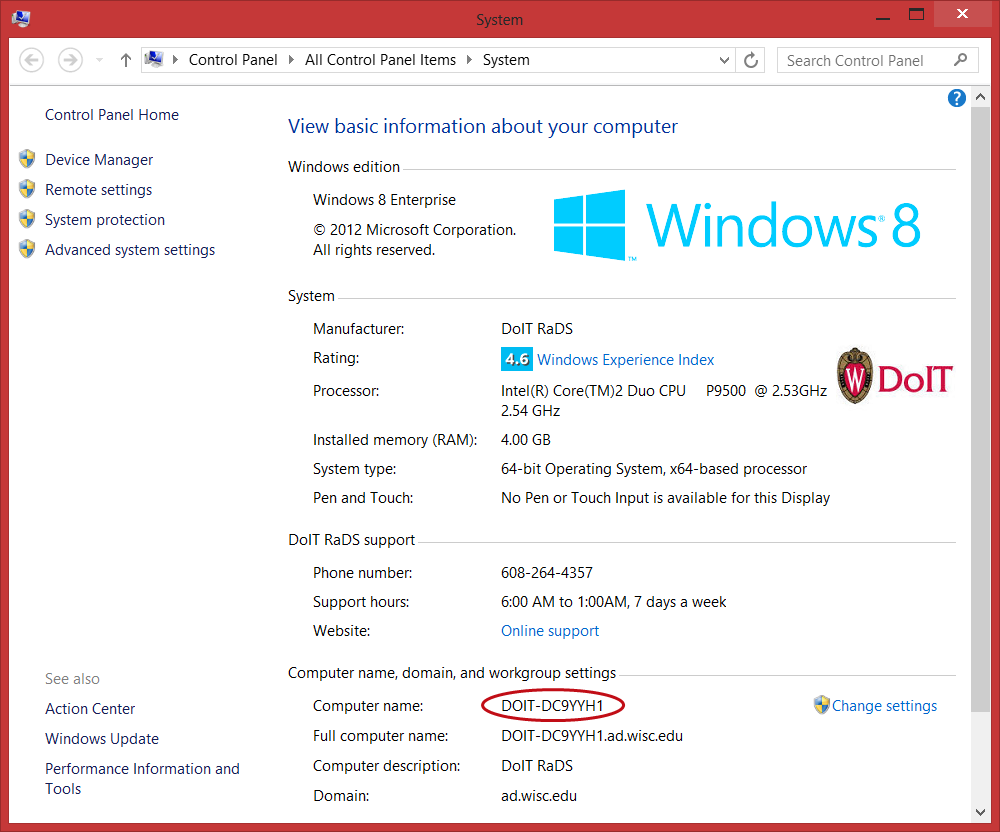Viewport: 1000px width, 832px height.
Task: Click the phone number 608-264-4357
Action: [547, 573]
